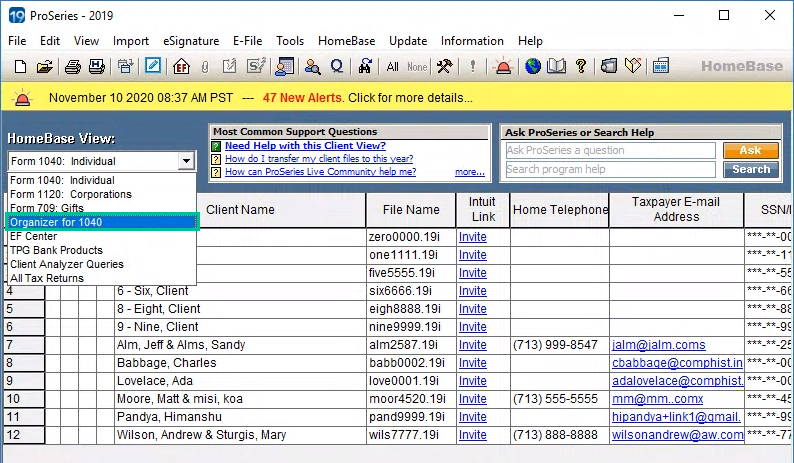The image size is (794, 463).
Task: Click the paperclip attachment icon
Action: (x=205, y=67)
